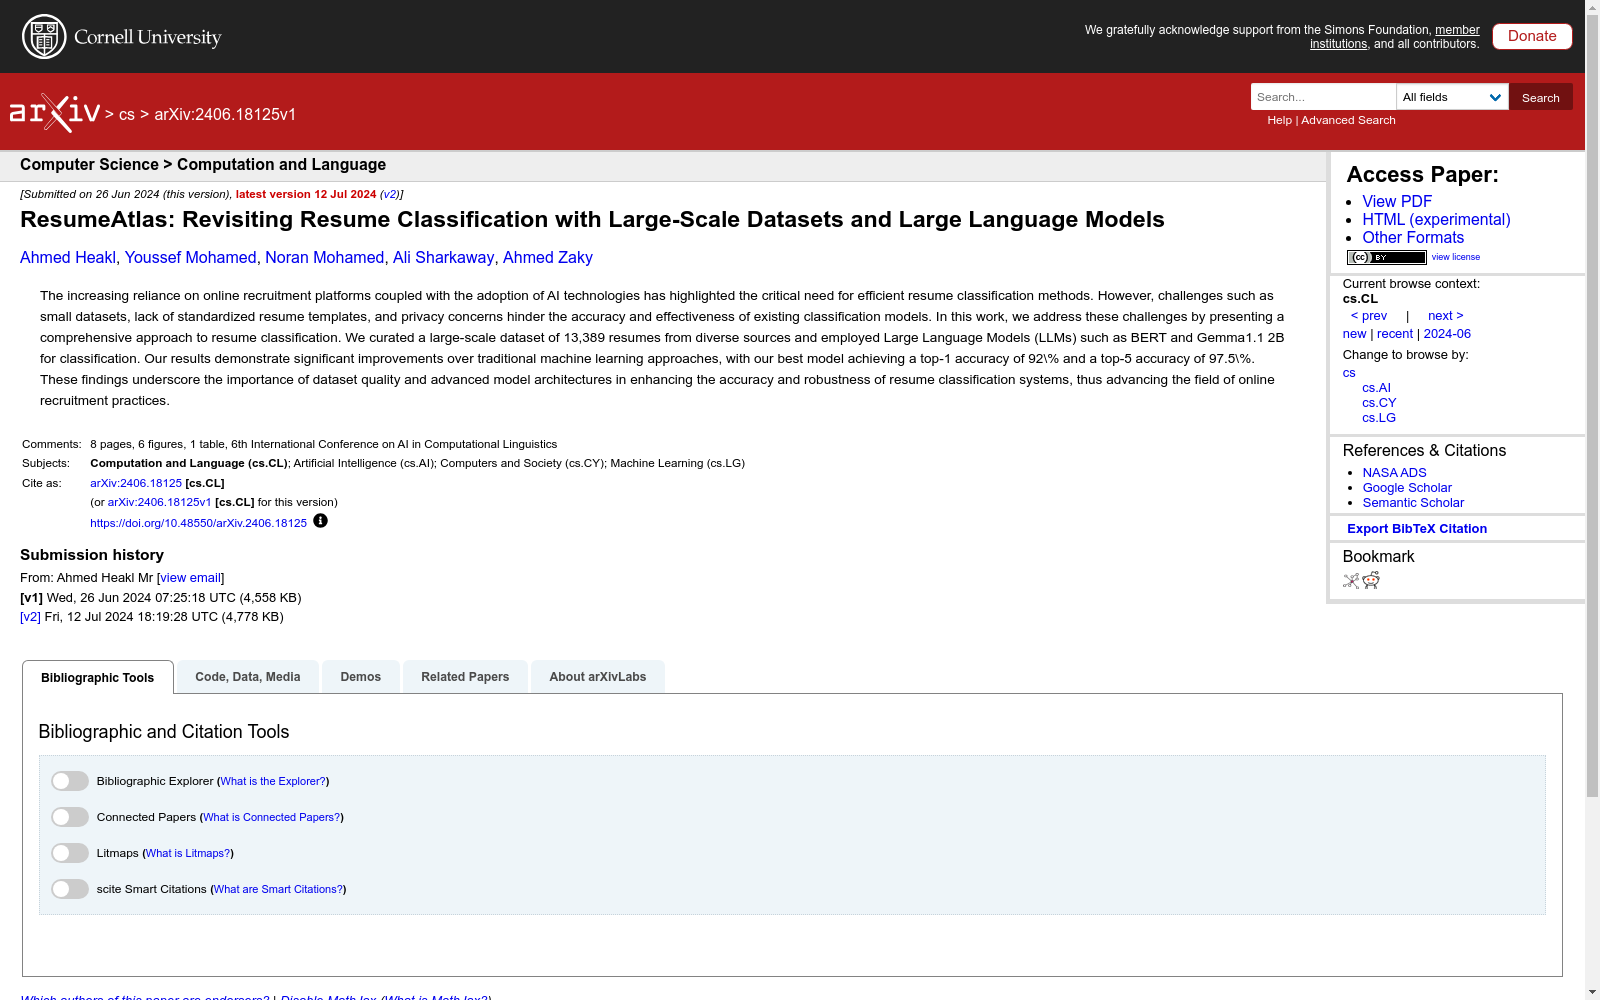
Task: Browse by cs.AI category
Action: [1376, 388]
